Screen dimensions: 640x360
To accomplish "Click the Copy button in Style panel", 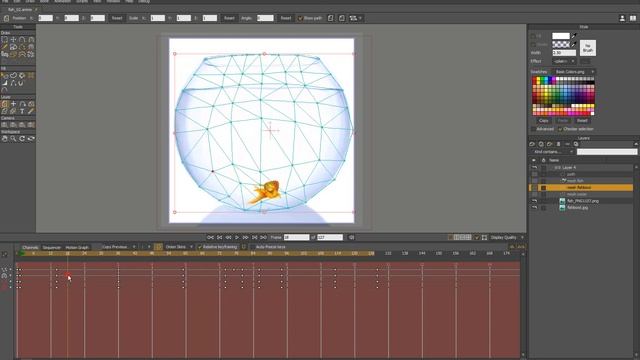I will [x=543, y=121].
